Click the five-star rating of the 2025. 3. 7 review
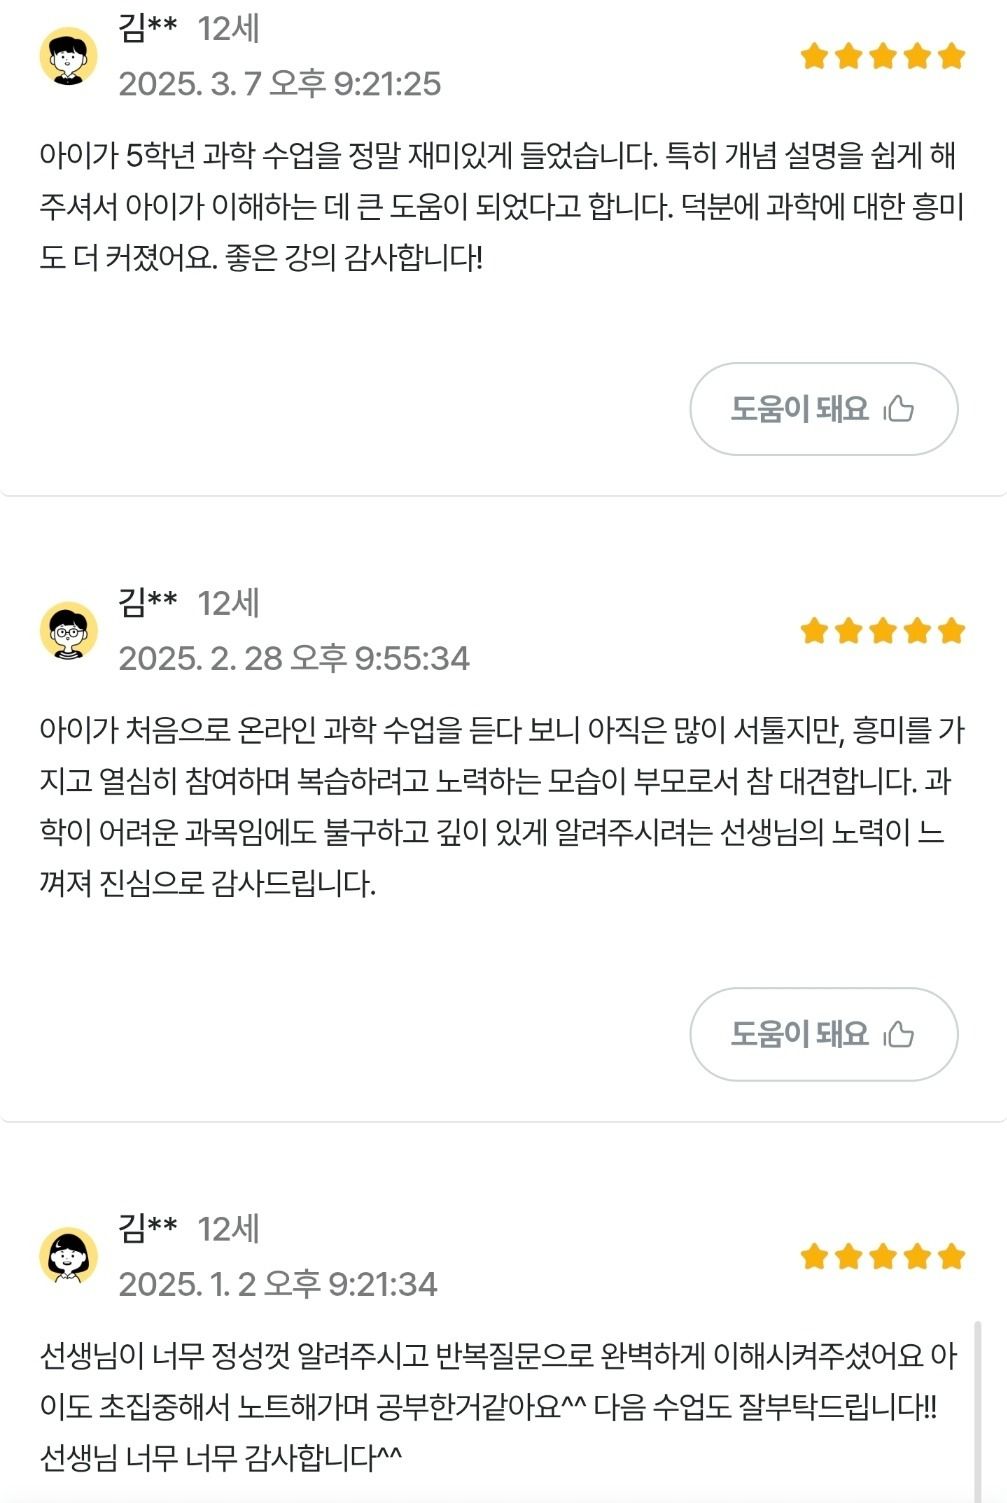 point(882,56)
